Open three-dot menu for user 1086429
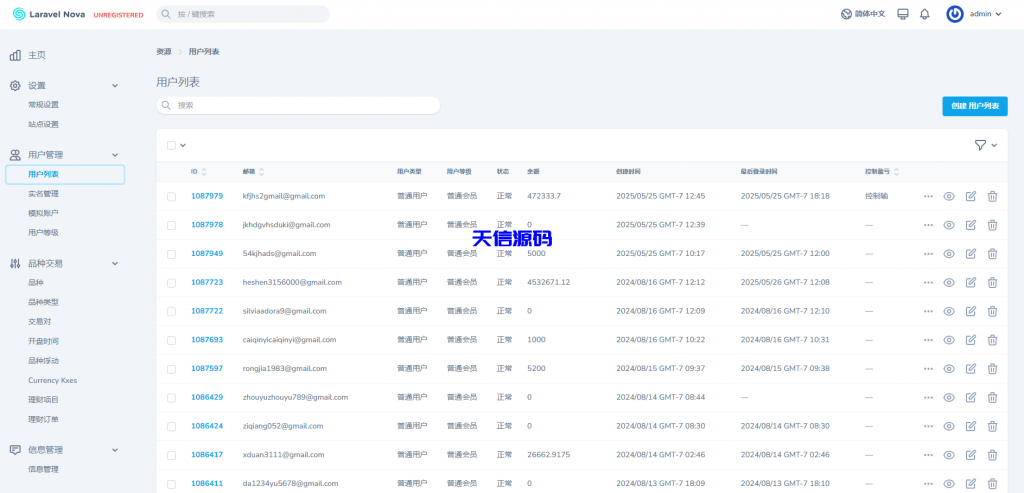The width and height of the screenshot is (1024, 493). tap(928, 397)
